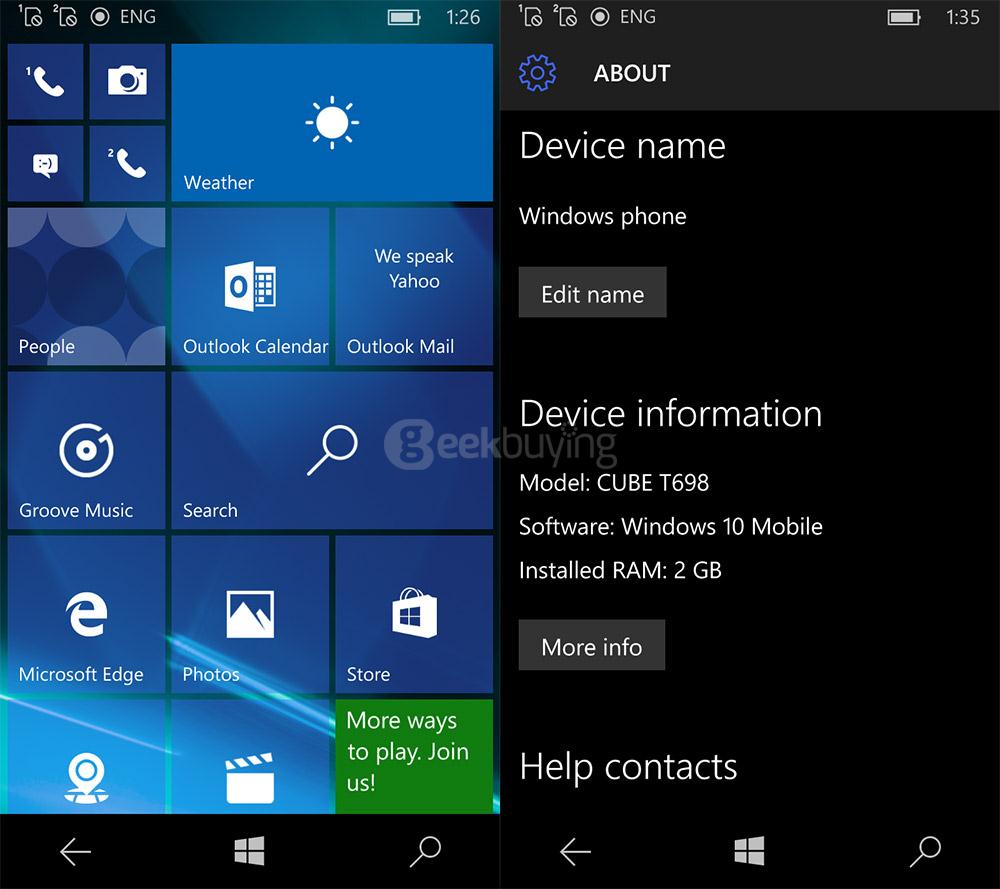Launch the Groove Music tile
The height and width of the screenshot is (889, 1000).
(86, 451)
